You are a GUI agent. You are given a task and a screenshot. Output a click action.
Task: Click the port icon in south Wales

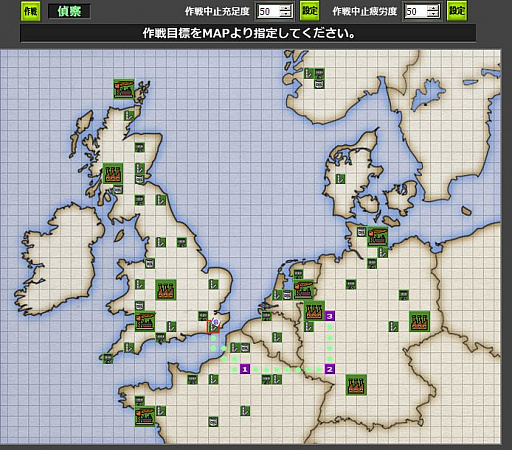(x=145, y=321)
